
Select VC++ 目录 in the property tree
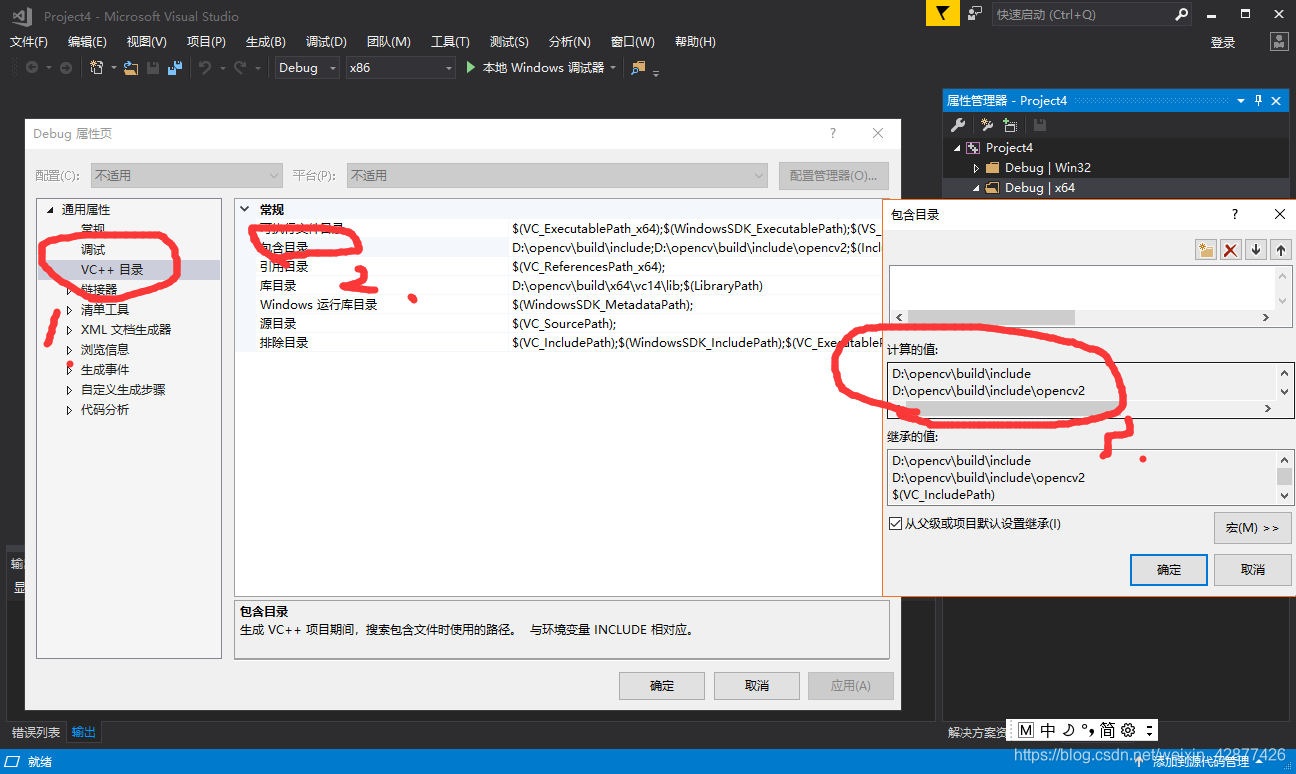112,270
